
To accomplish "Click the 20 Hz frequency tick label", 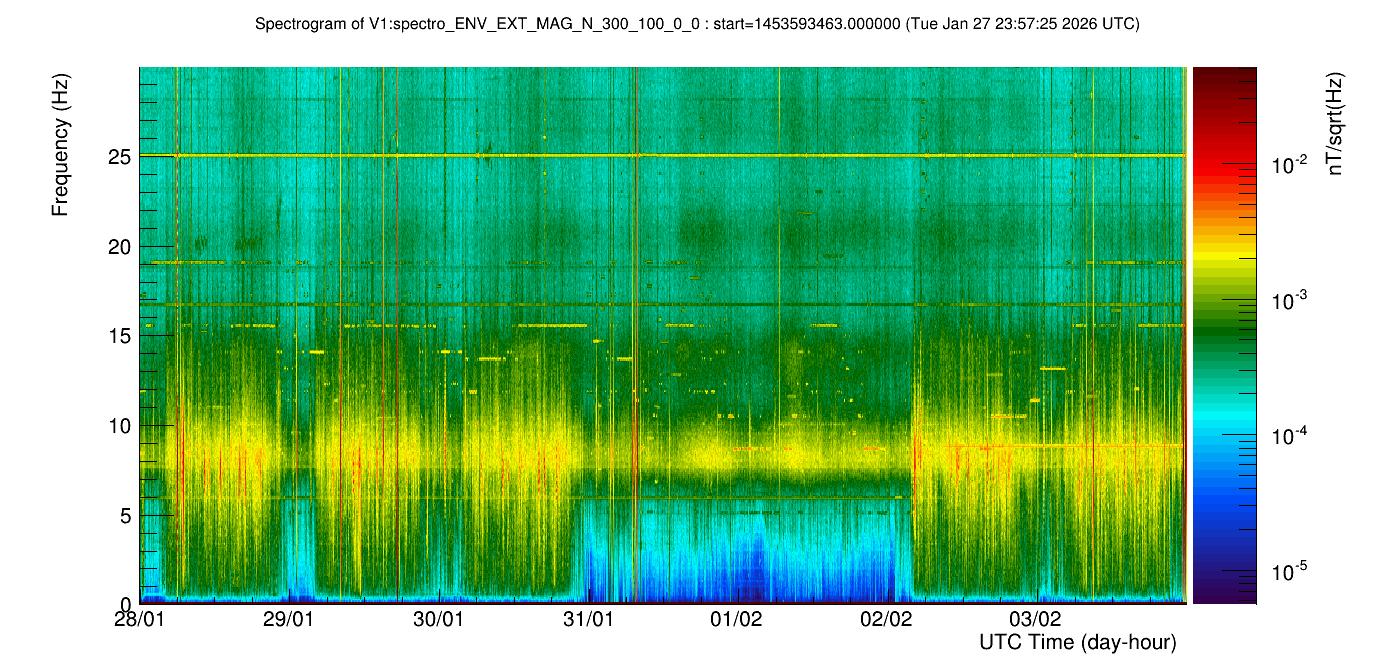I will click(x=120, y=246).
